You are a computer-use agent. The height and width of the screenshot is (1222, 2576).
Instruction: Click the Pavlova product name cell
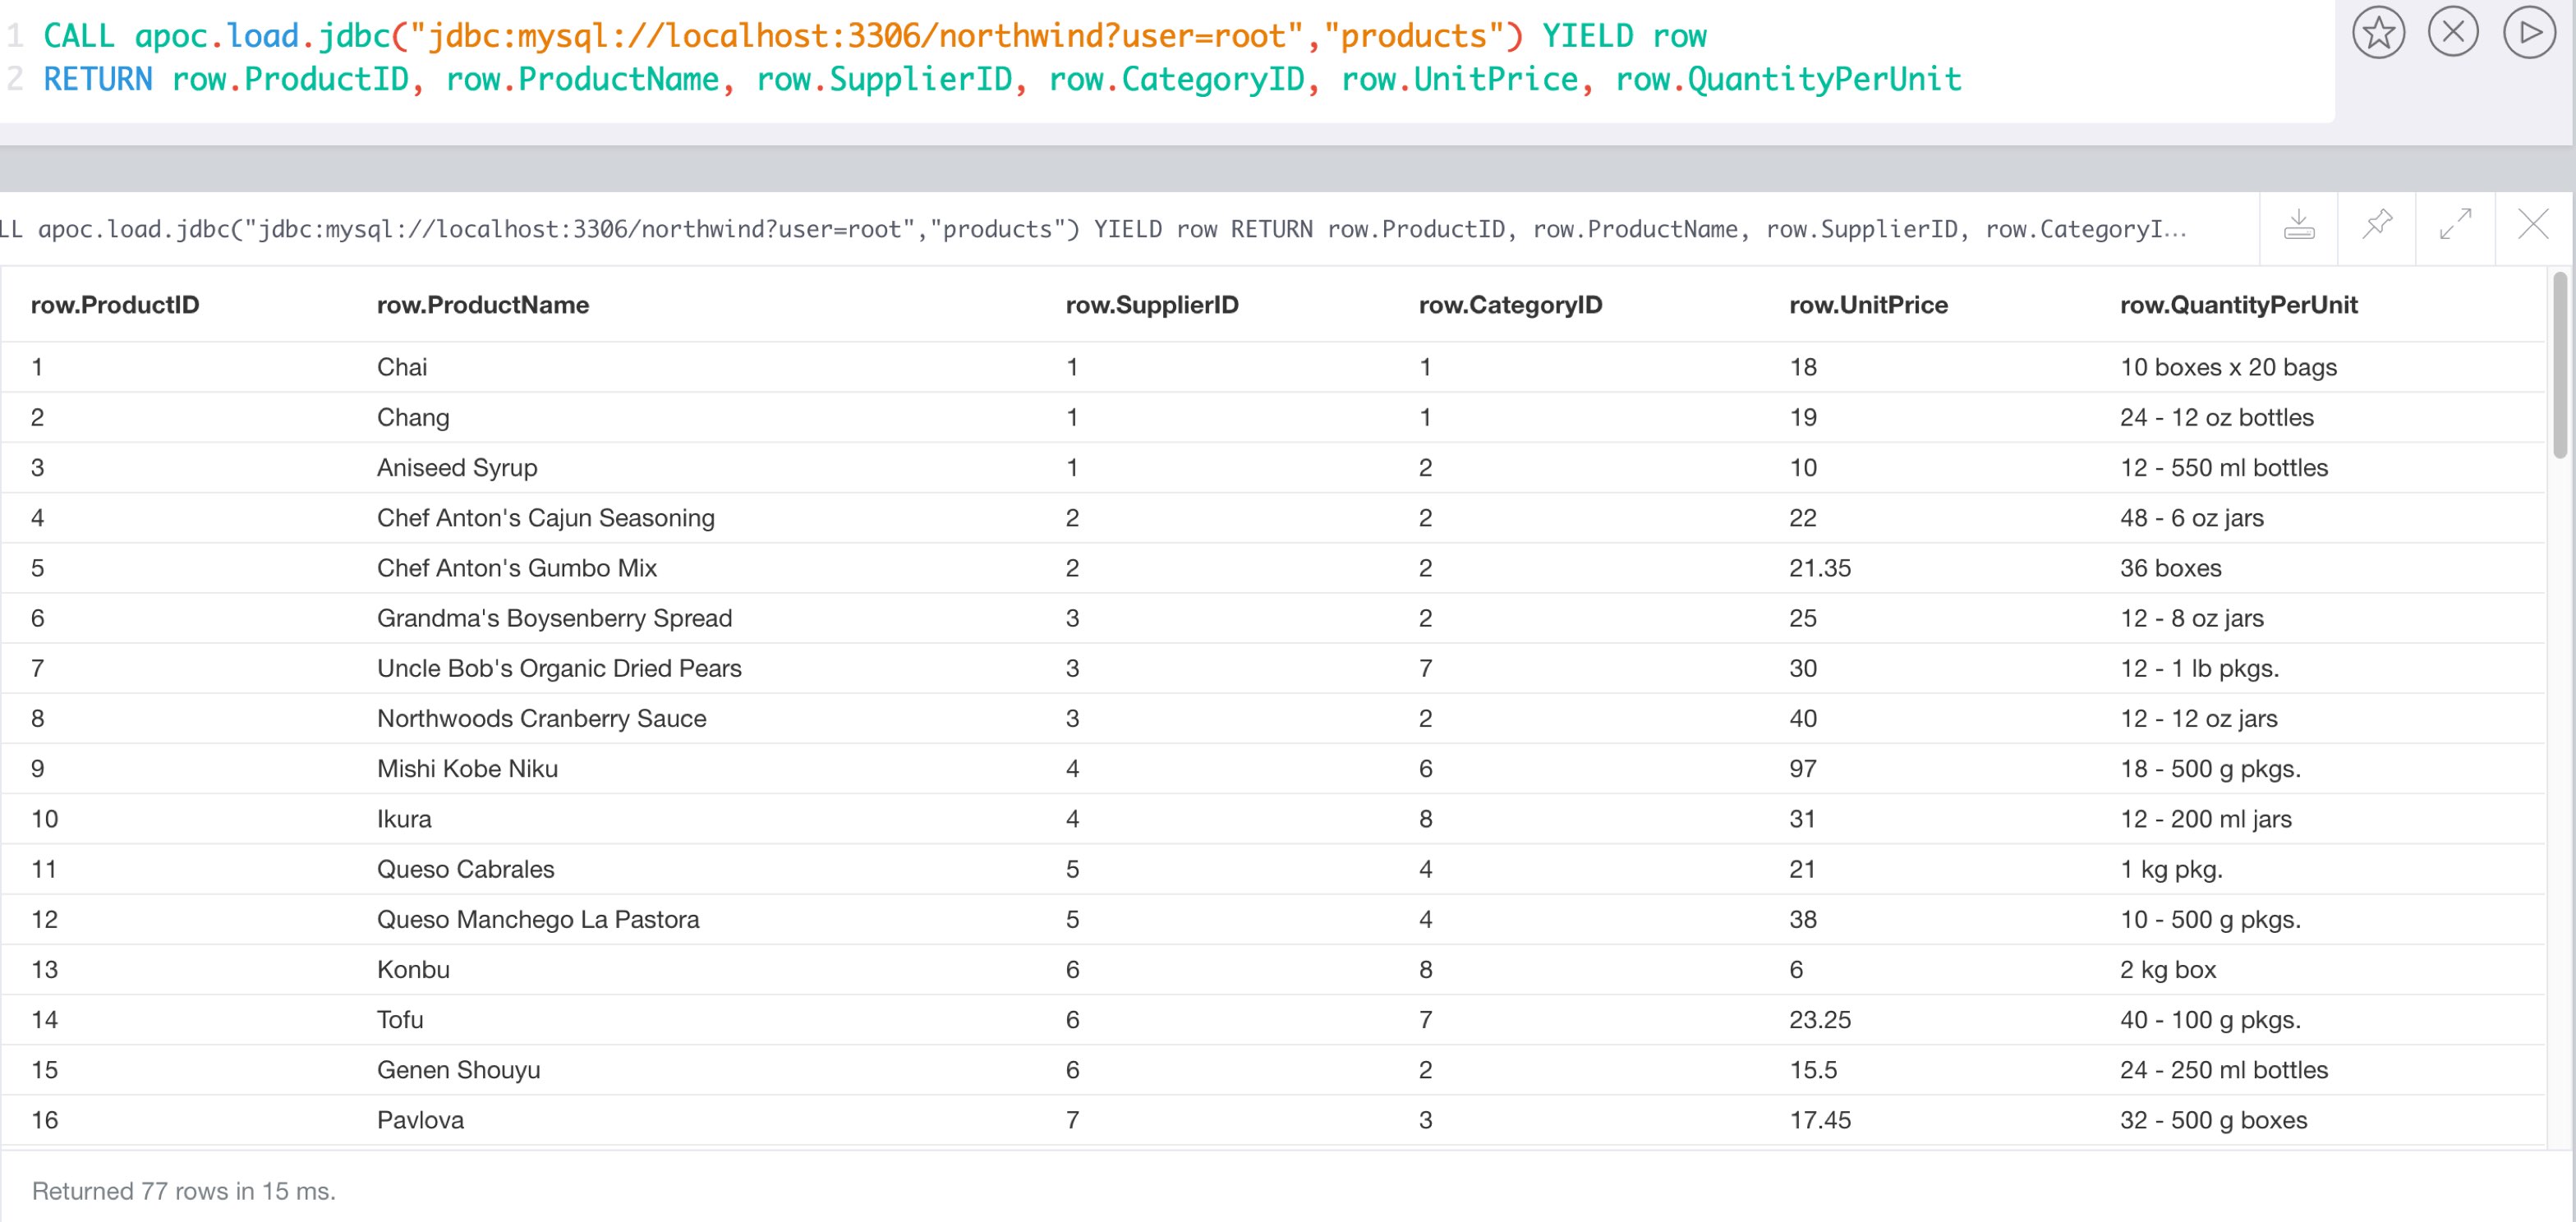coord(420,1120)
